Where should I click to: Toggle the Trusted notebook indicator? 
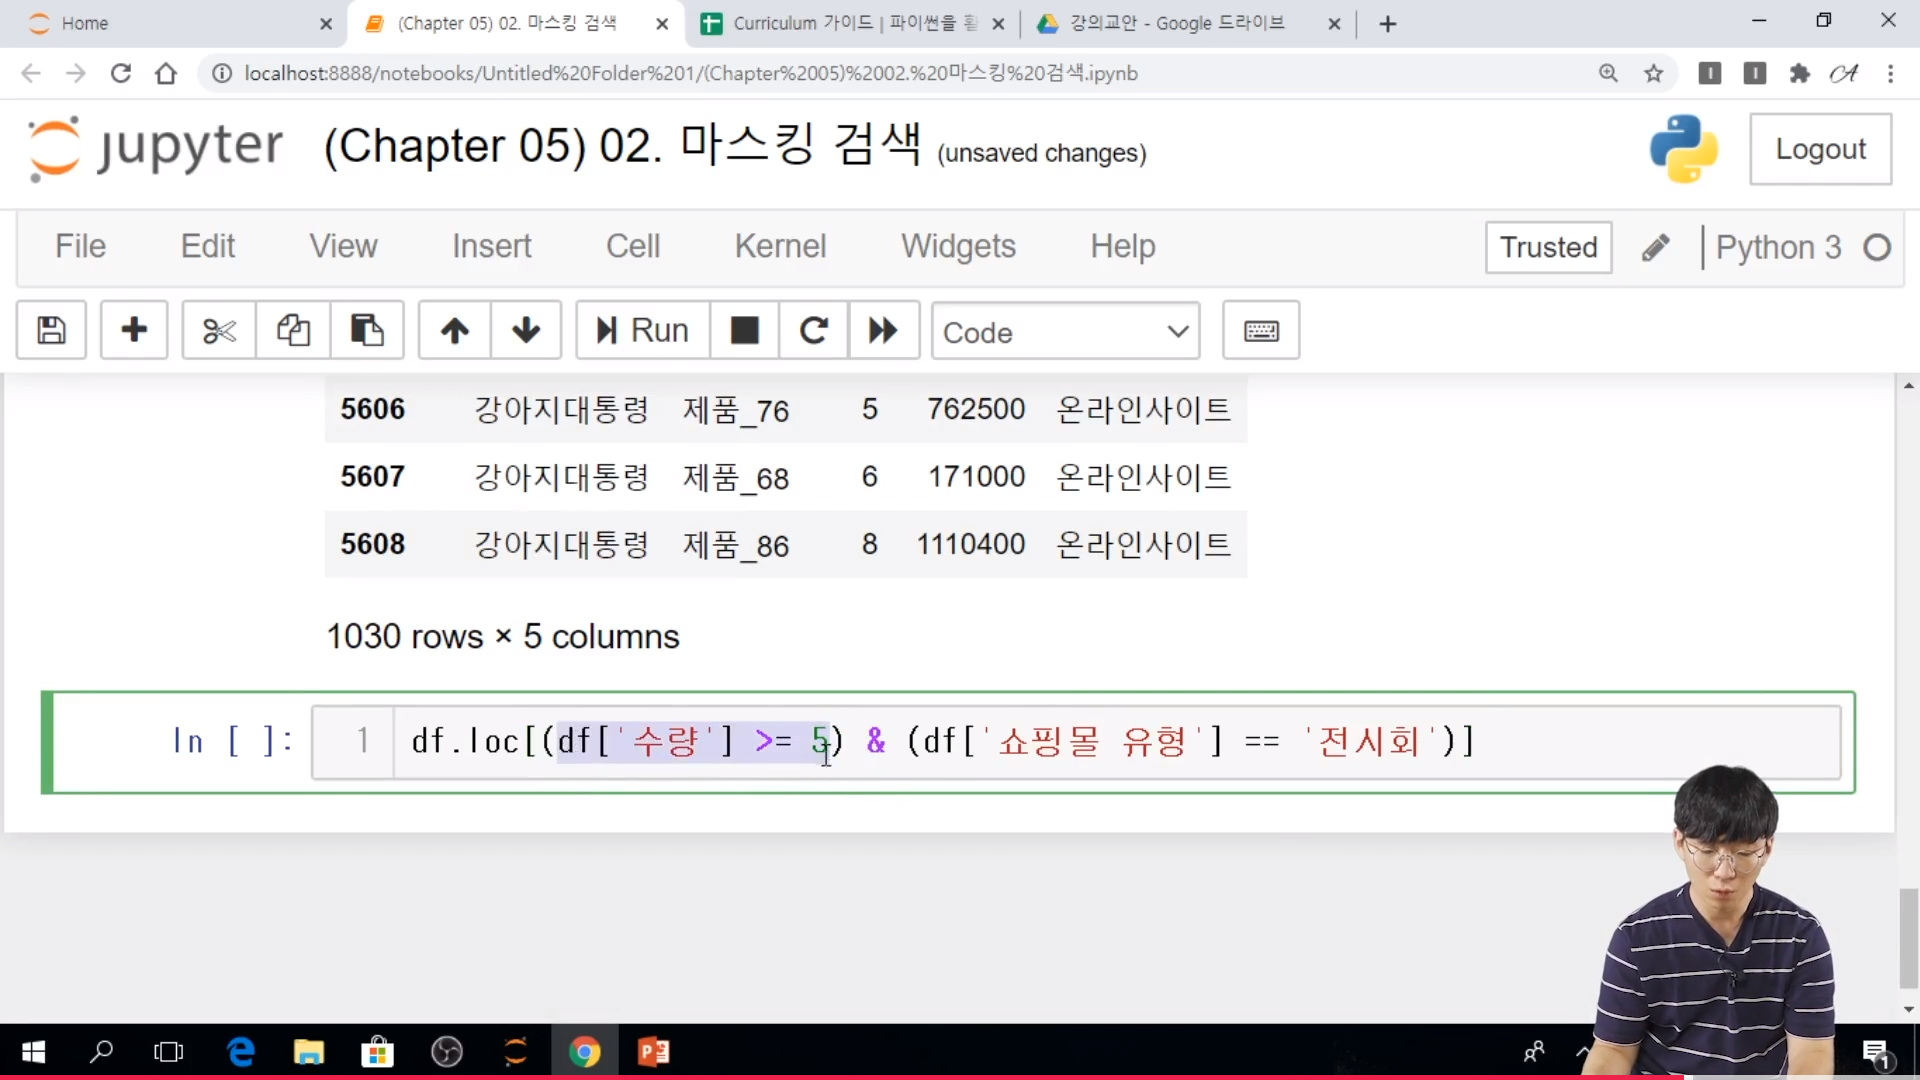click(1548, 247)
